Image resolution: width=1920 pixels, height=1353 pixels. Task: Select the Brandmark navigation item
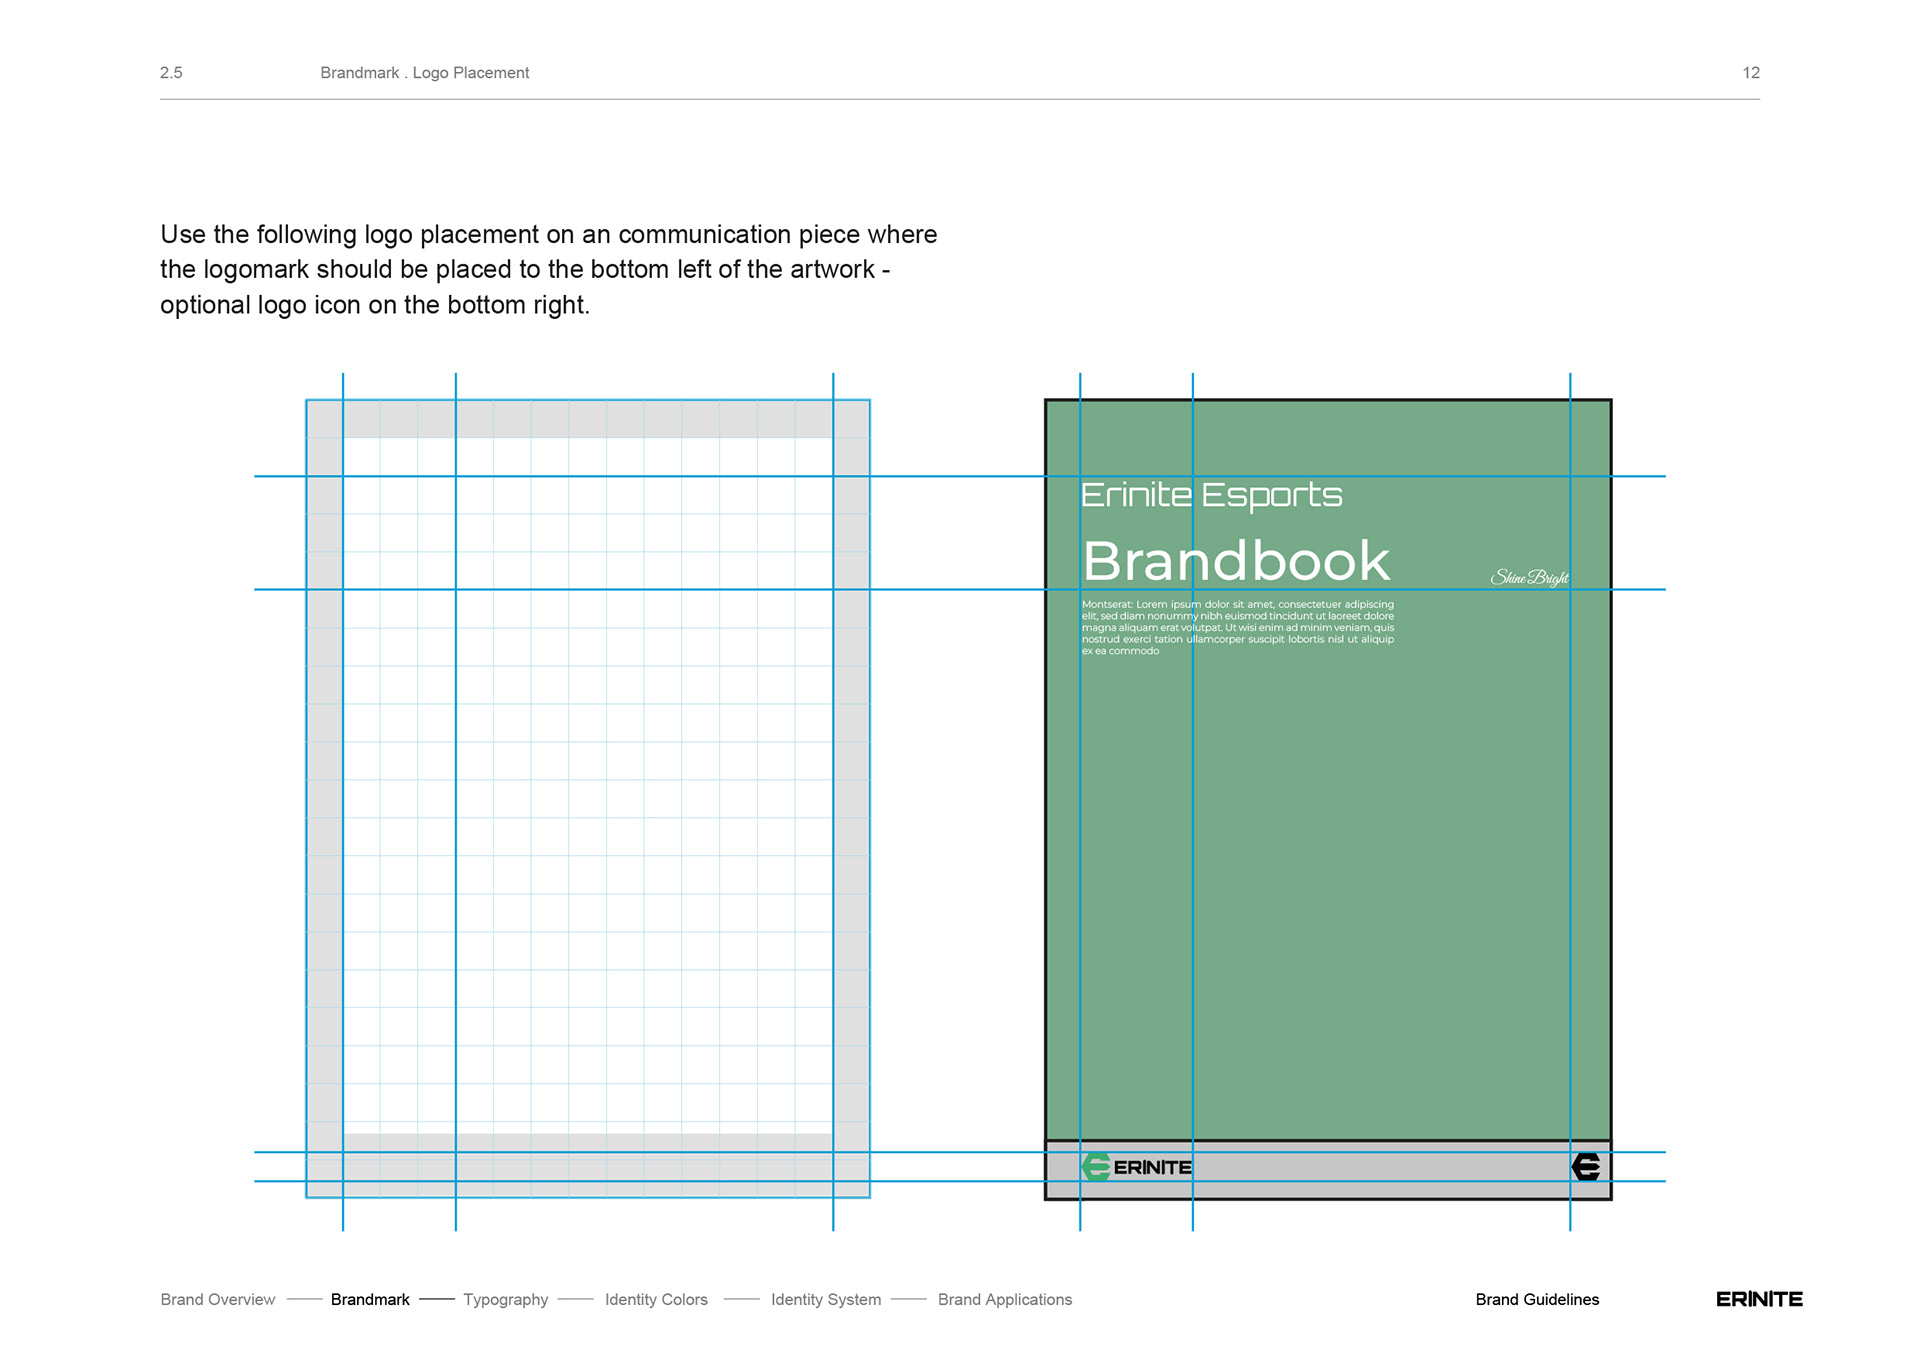(x=370, y=1299)
